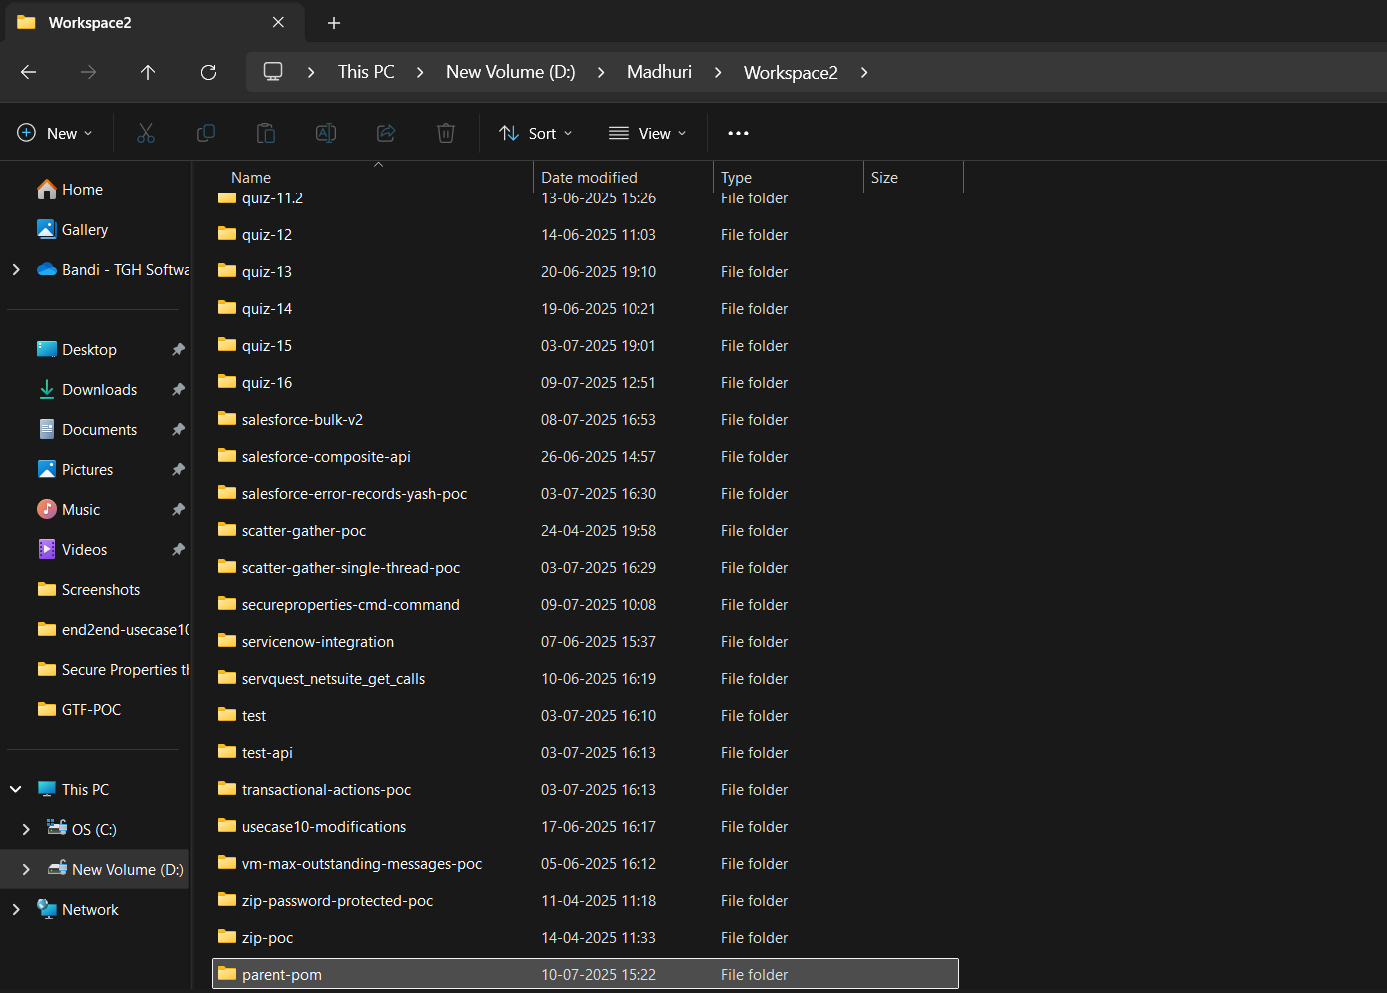Screen dimensions: 1387x993
Task: Select the Rename icon
Action: point(325,132)
